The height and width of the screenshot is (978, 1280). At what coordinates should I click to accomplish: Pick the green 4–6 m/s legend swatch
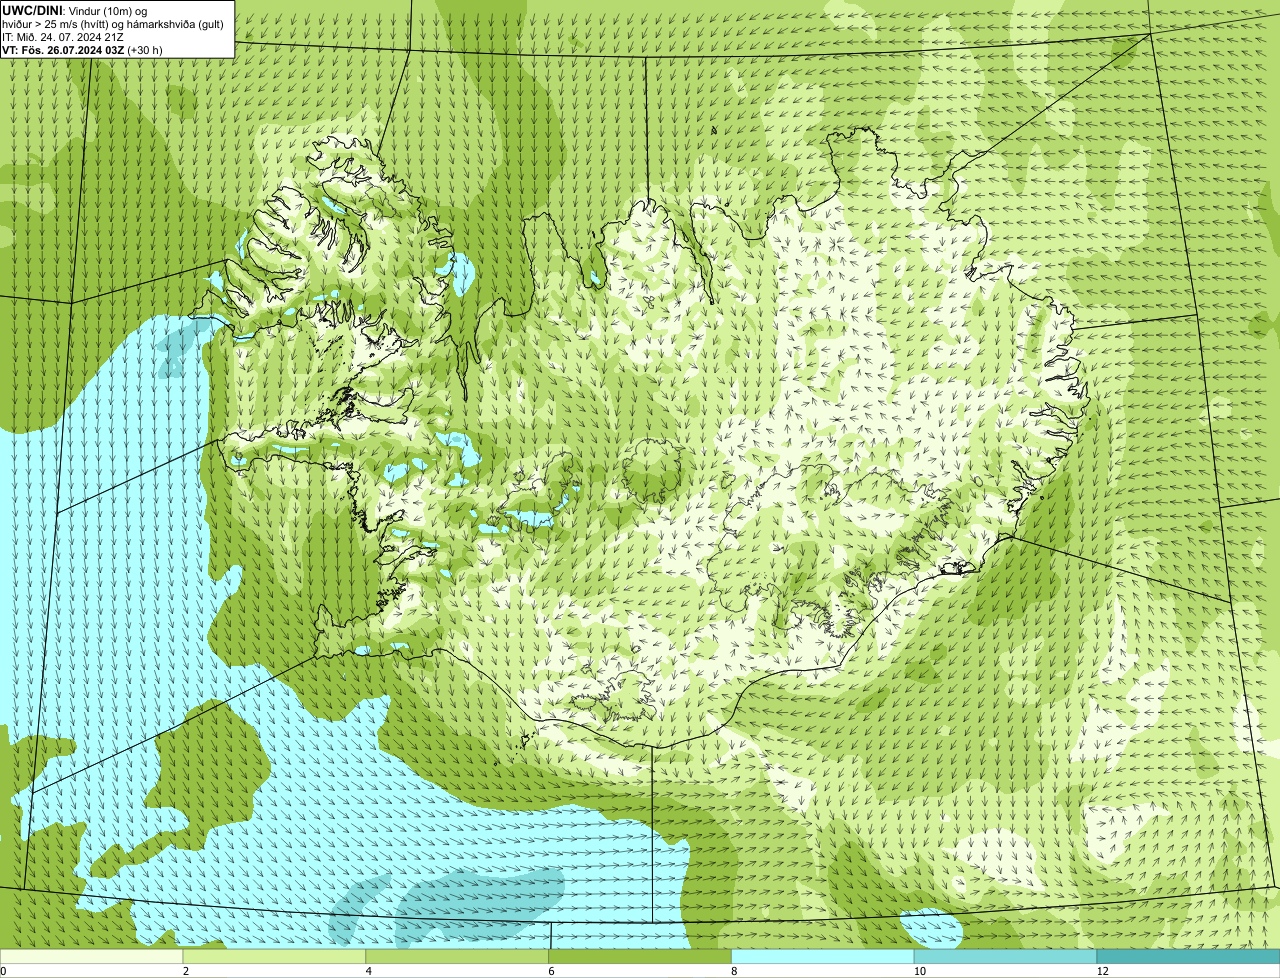click(x=458, y=957)
